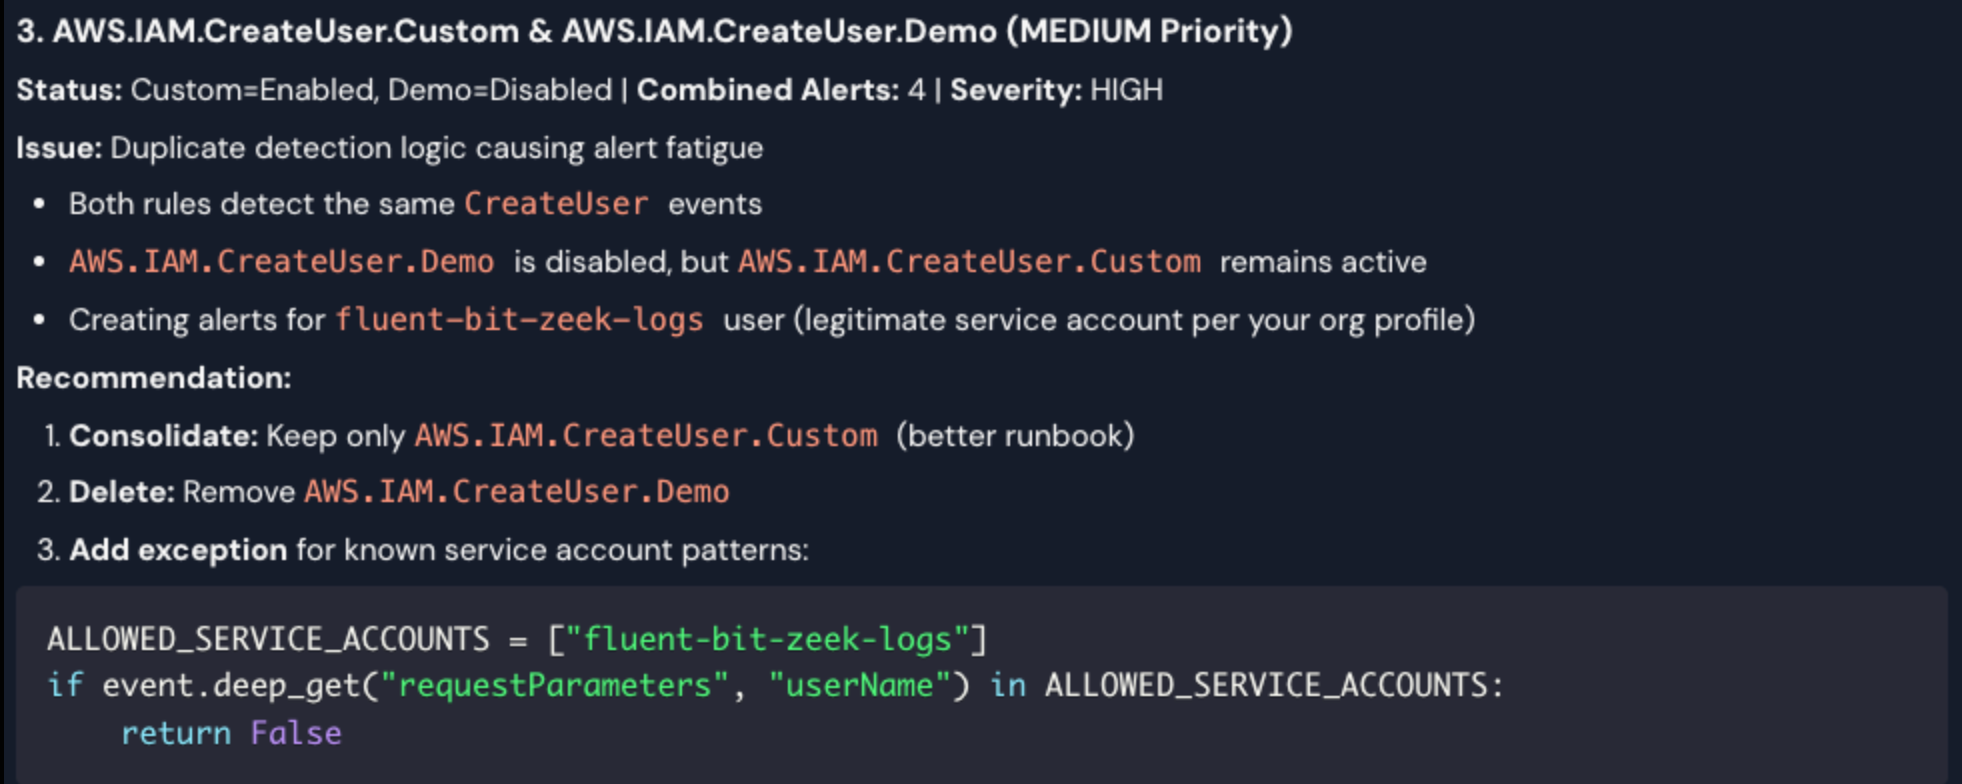The width and height of the screenshot is (1962, 784).
Task: Click the heading "AWS.IAM.CreateUser.Custom & AWS.IAM.CreateUser.Demo"
Action: click(654, 32)
